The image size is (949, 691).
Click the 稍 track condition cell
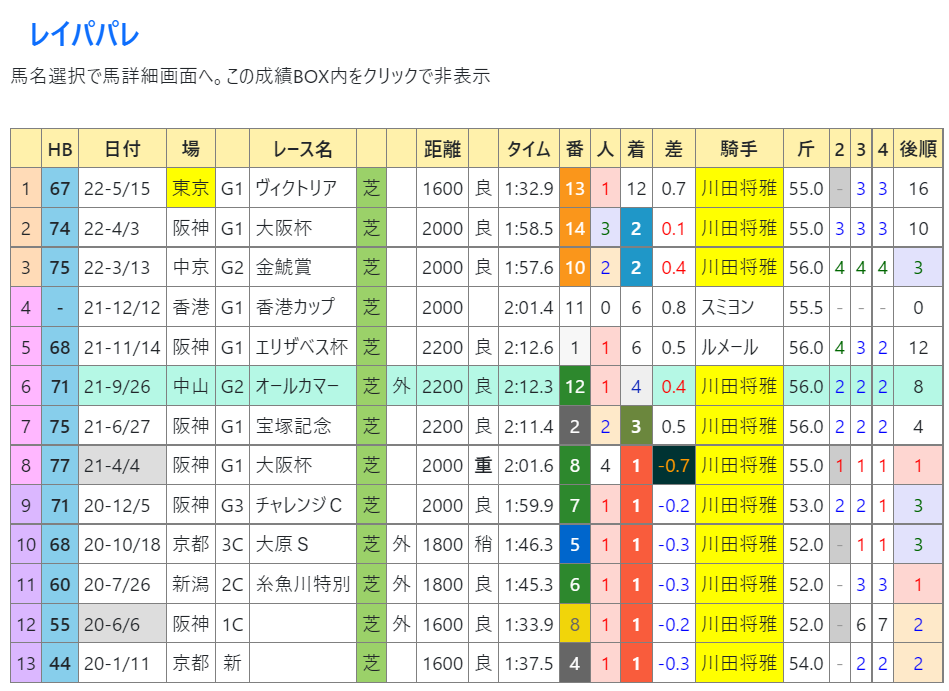[x=483, y=545]
